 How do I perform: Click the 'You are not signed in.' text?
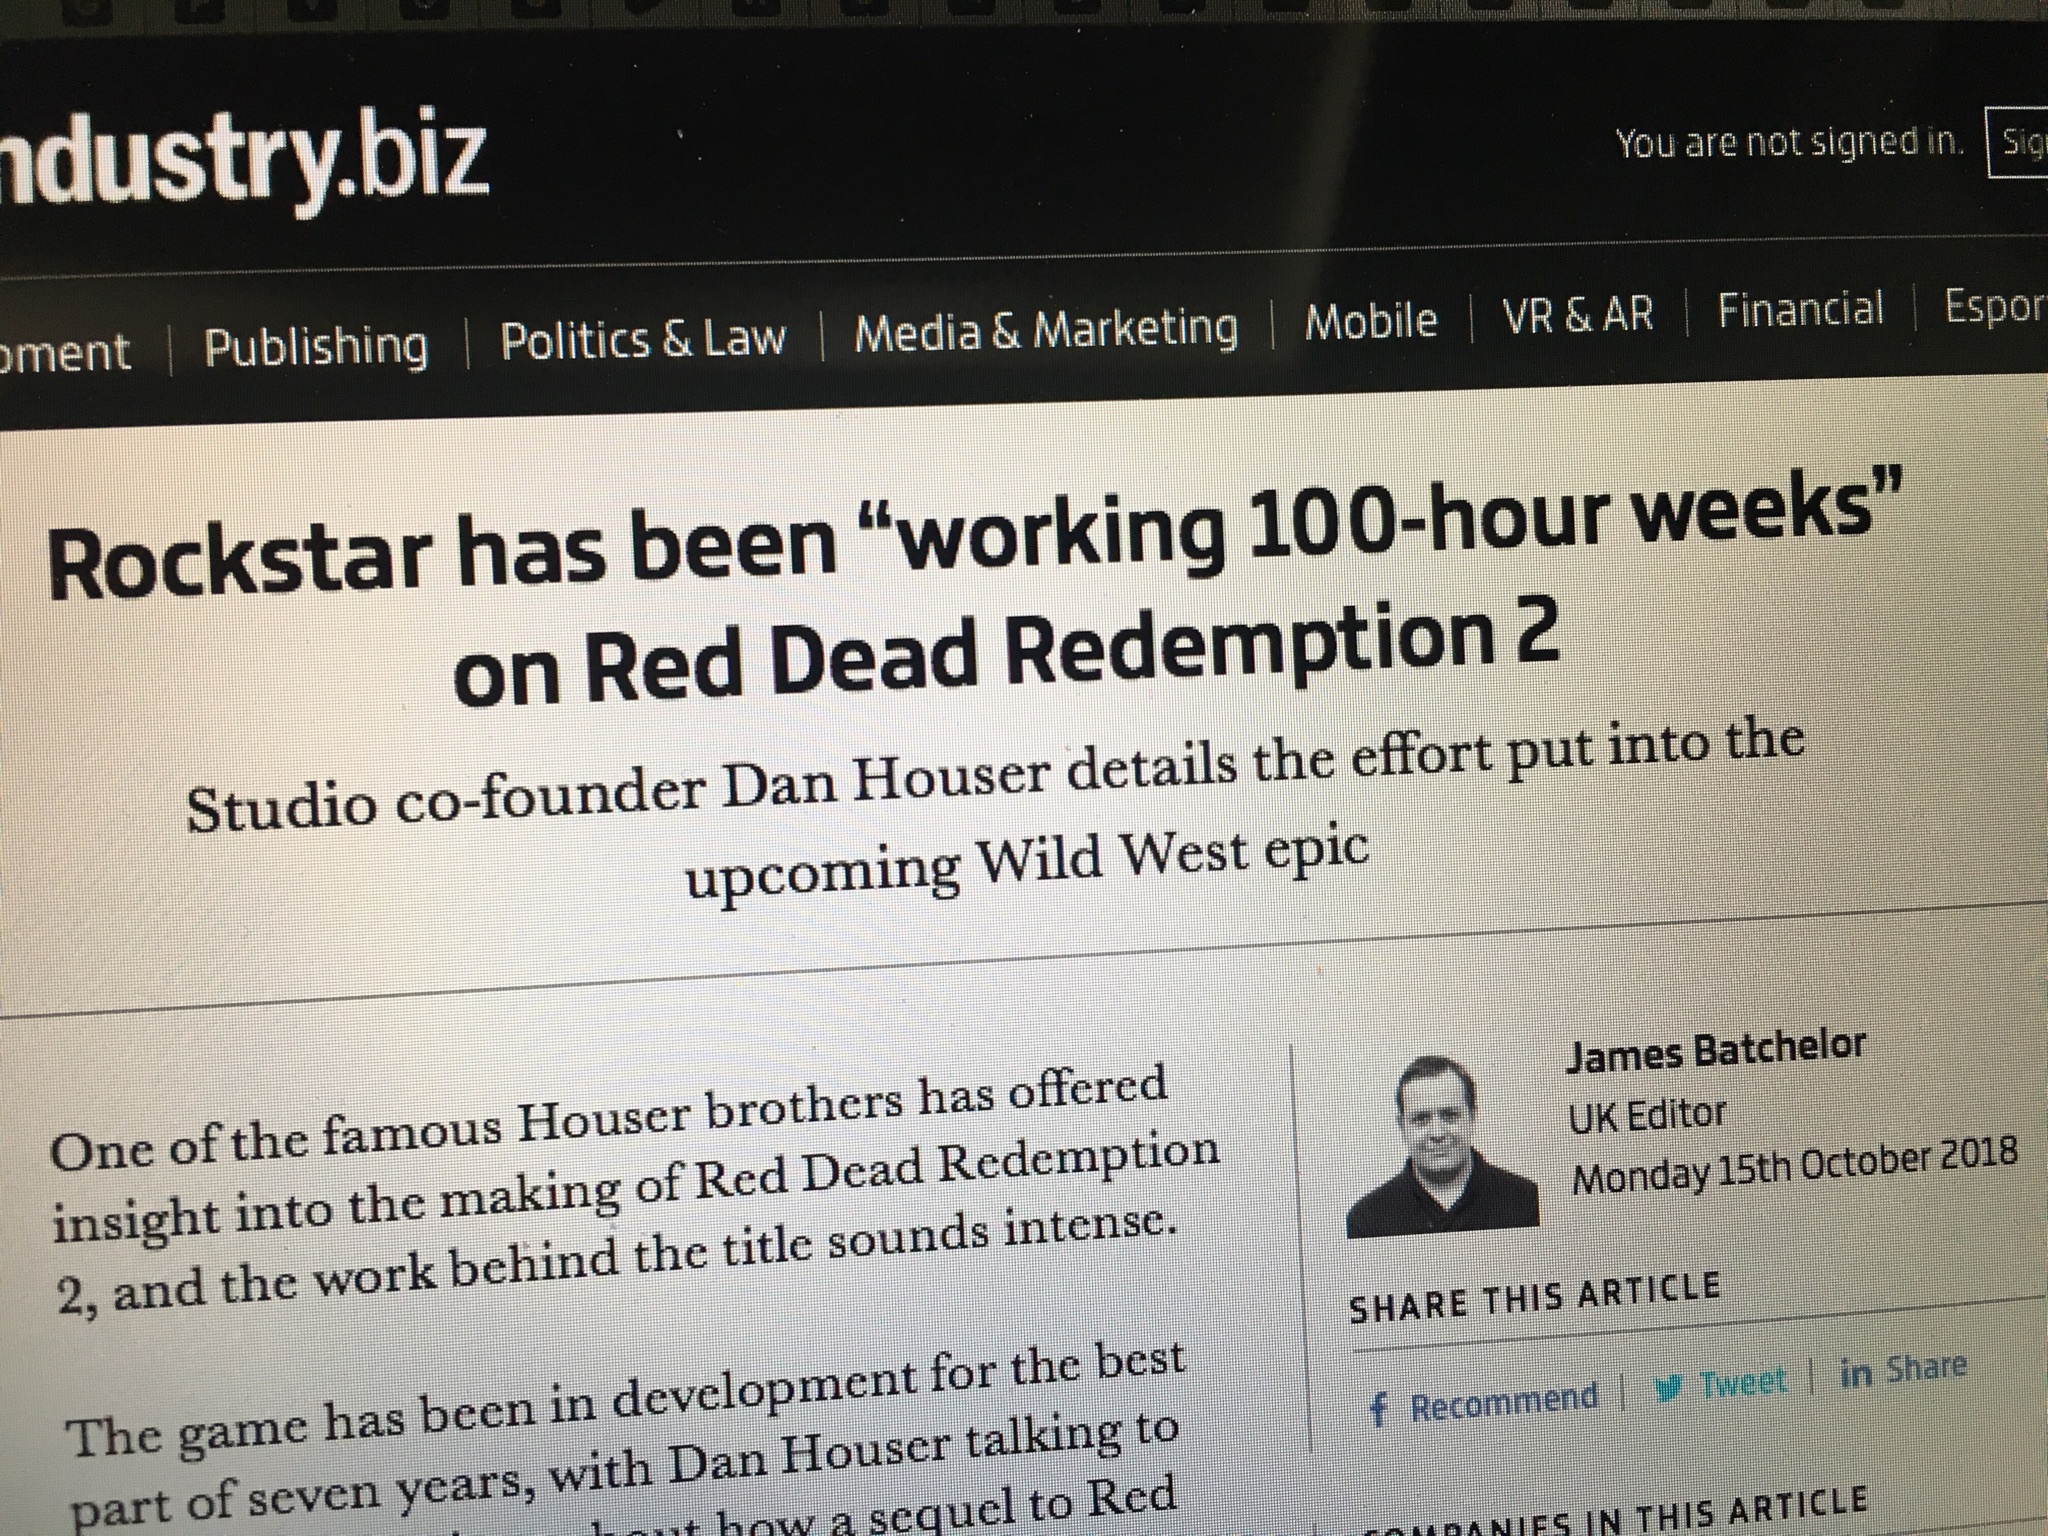[1790, 143]
